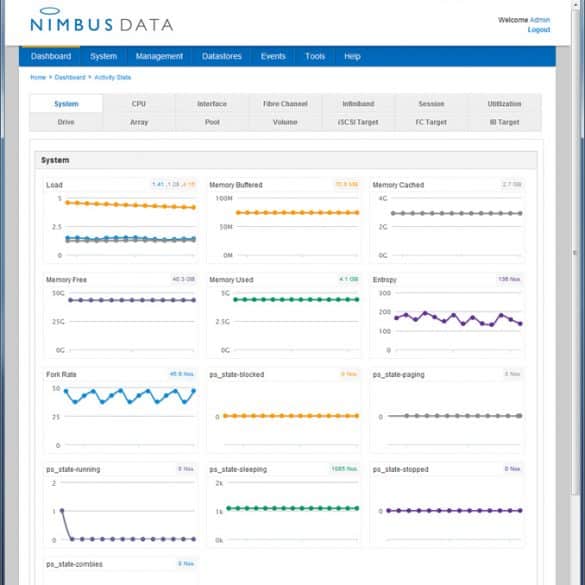The height and width of the screenshot is (585, 585).
Task: Click the Memory Cached chart
Action: [x=448, y=220]
